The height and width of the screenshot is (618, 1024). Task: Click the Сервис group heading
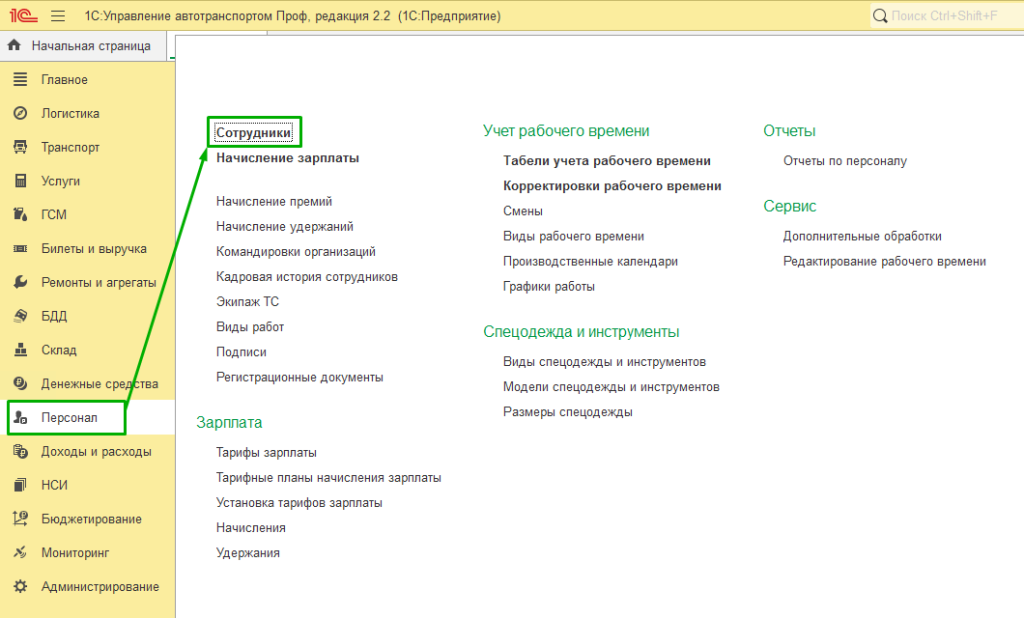click(x=790, y=206)
